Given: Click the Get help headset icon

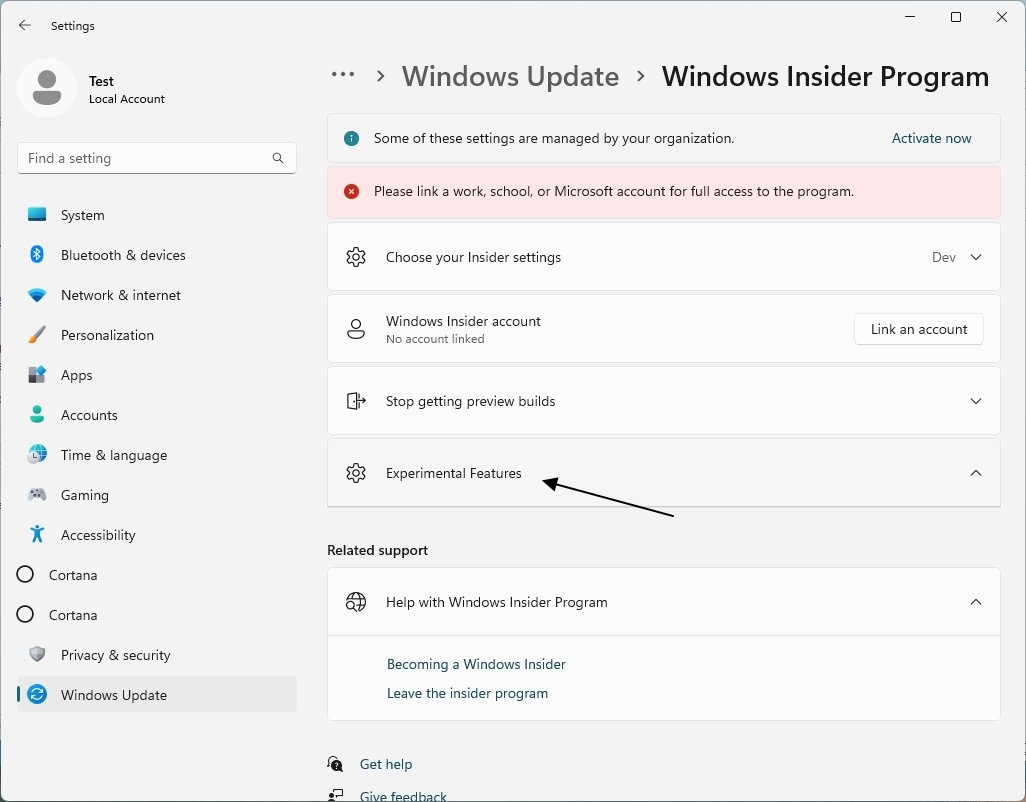Looking at the screenshot, I should coord(335,764).
